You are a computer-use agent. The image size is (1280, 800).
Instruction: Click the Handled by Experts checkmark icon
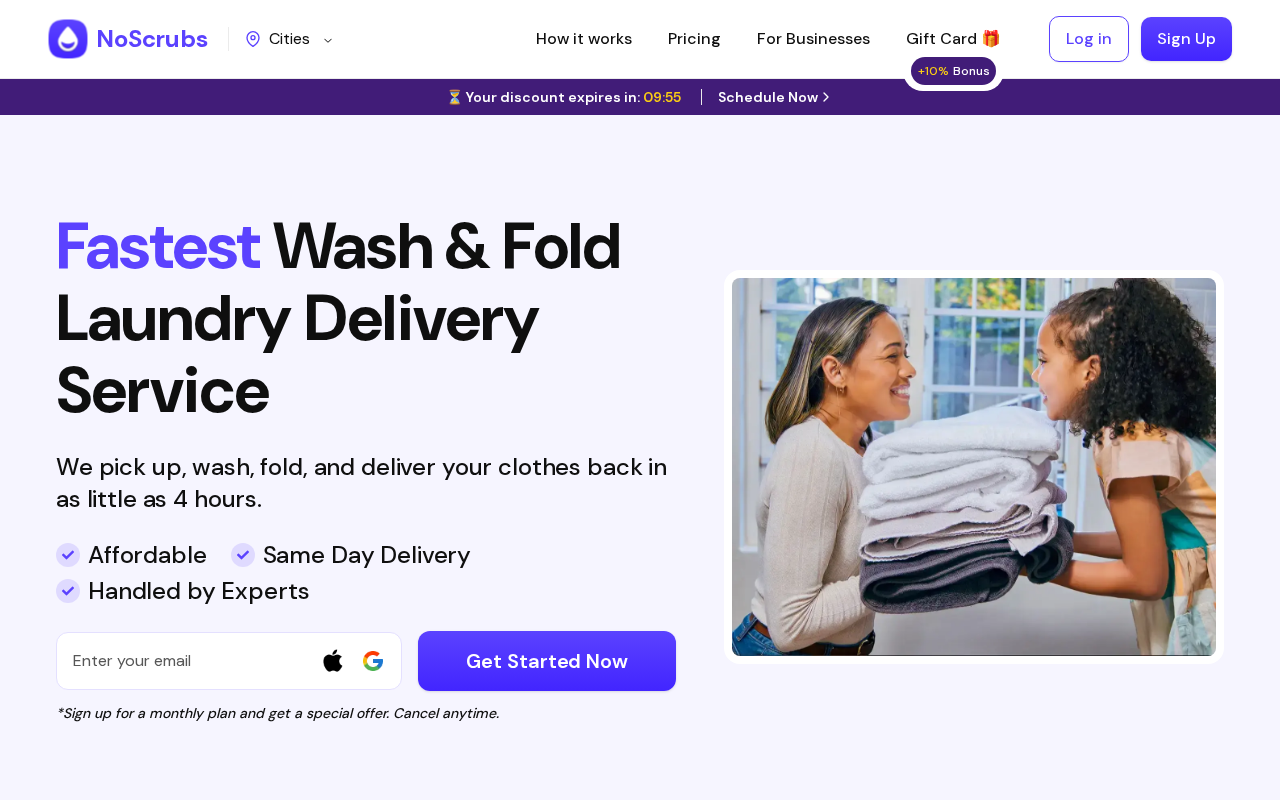68,591
